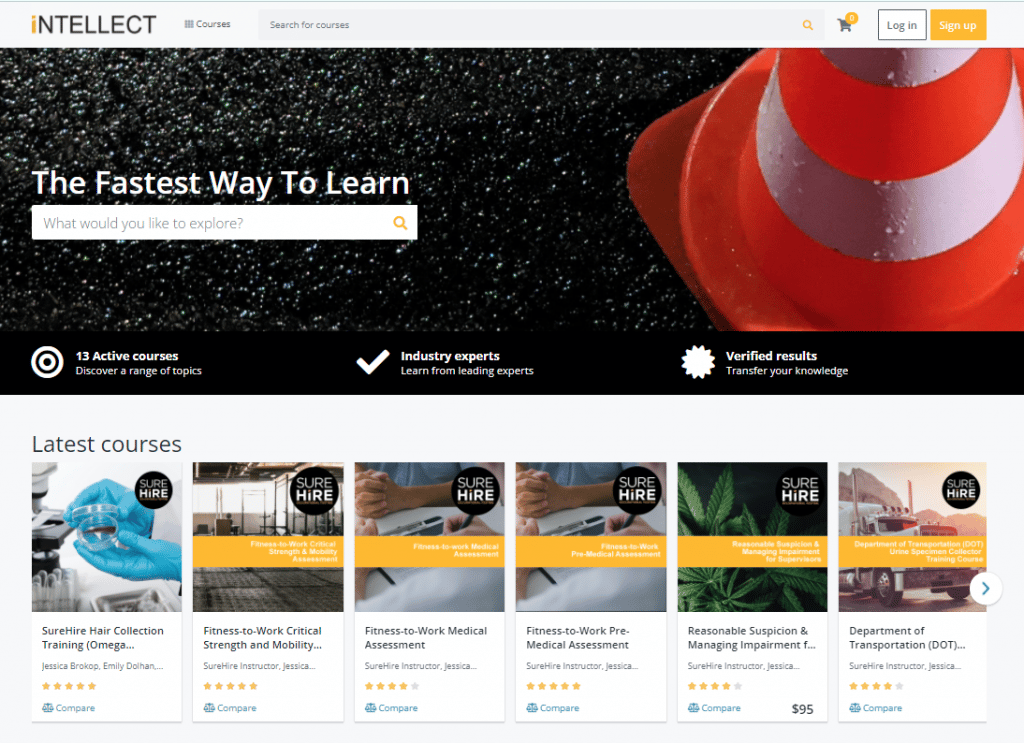Click the target icon beside 13 Active courses
The height and width of the screenshot is (743, 1024).
pyautogui.click(x=47, y=362)
